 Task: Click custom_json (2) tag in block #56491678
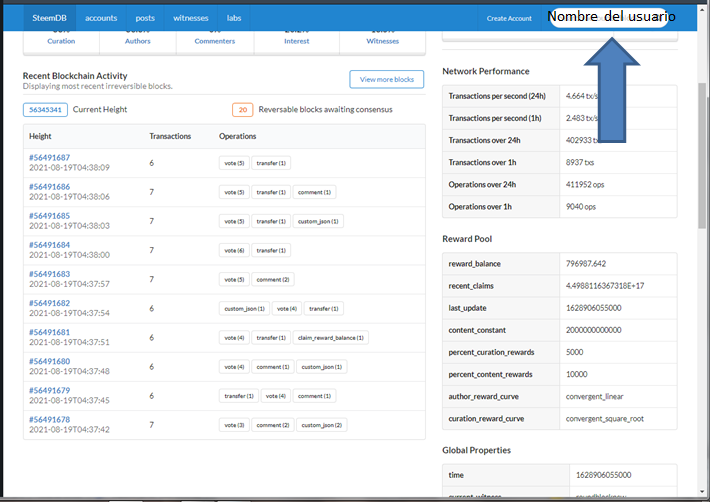[321, 425]
